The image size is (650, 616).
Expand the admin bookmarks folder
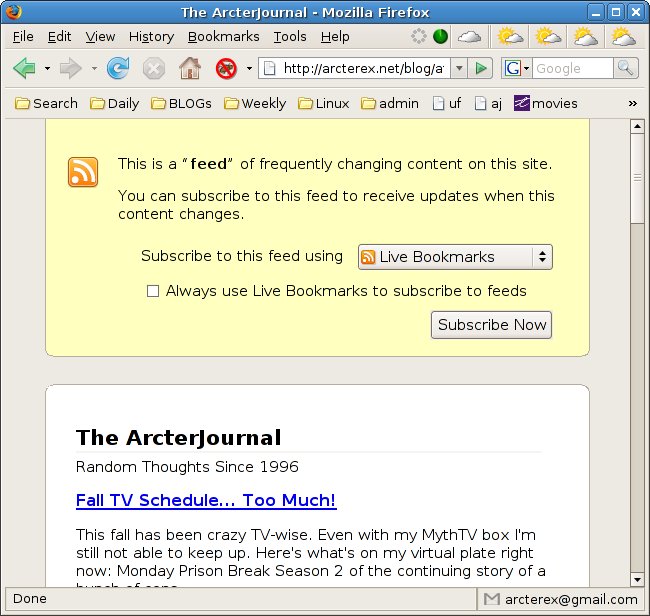coord(390,103)
